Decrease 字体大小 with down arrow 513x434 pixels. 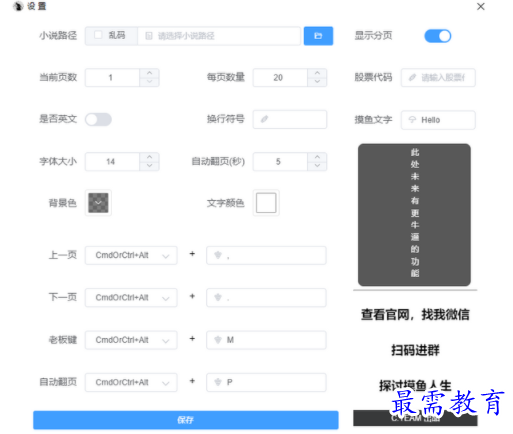click(x=150, y=166)
